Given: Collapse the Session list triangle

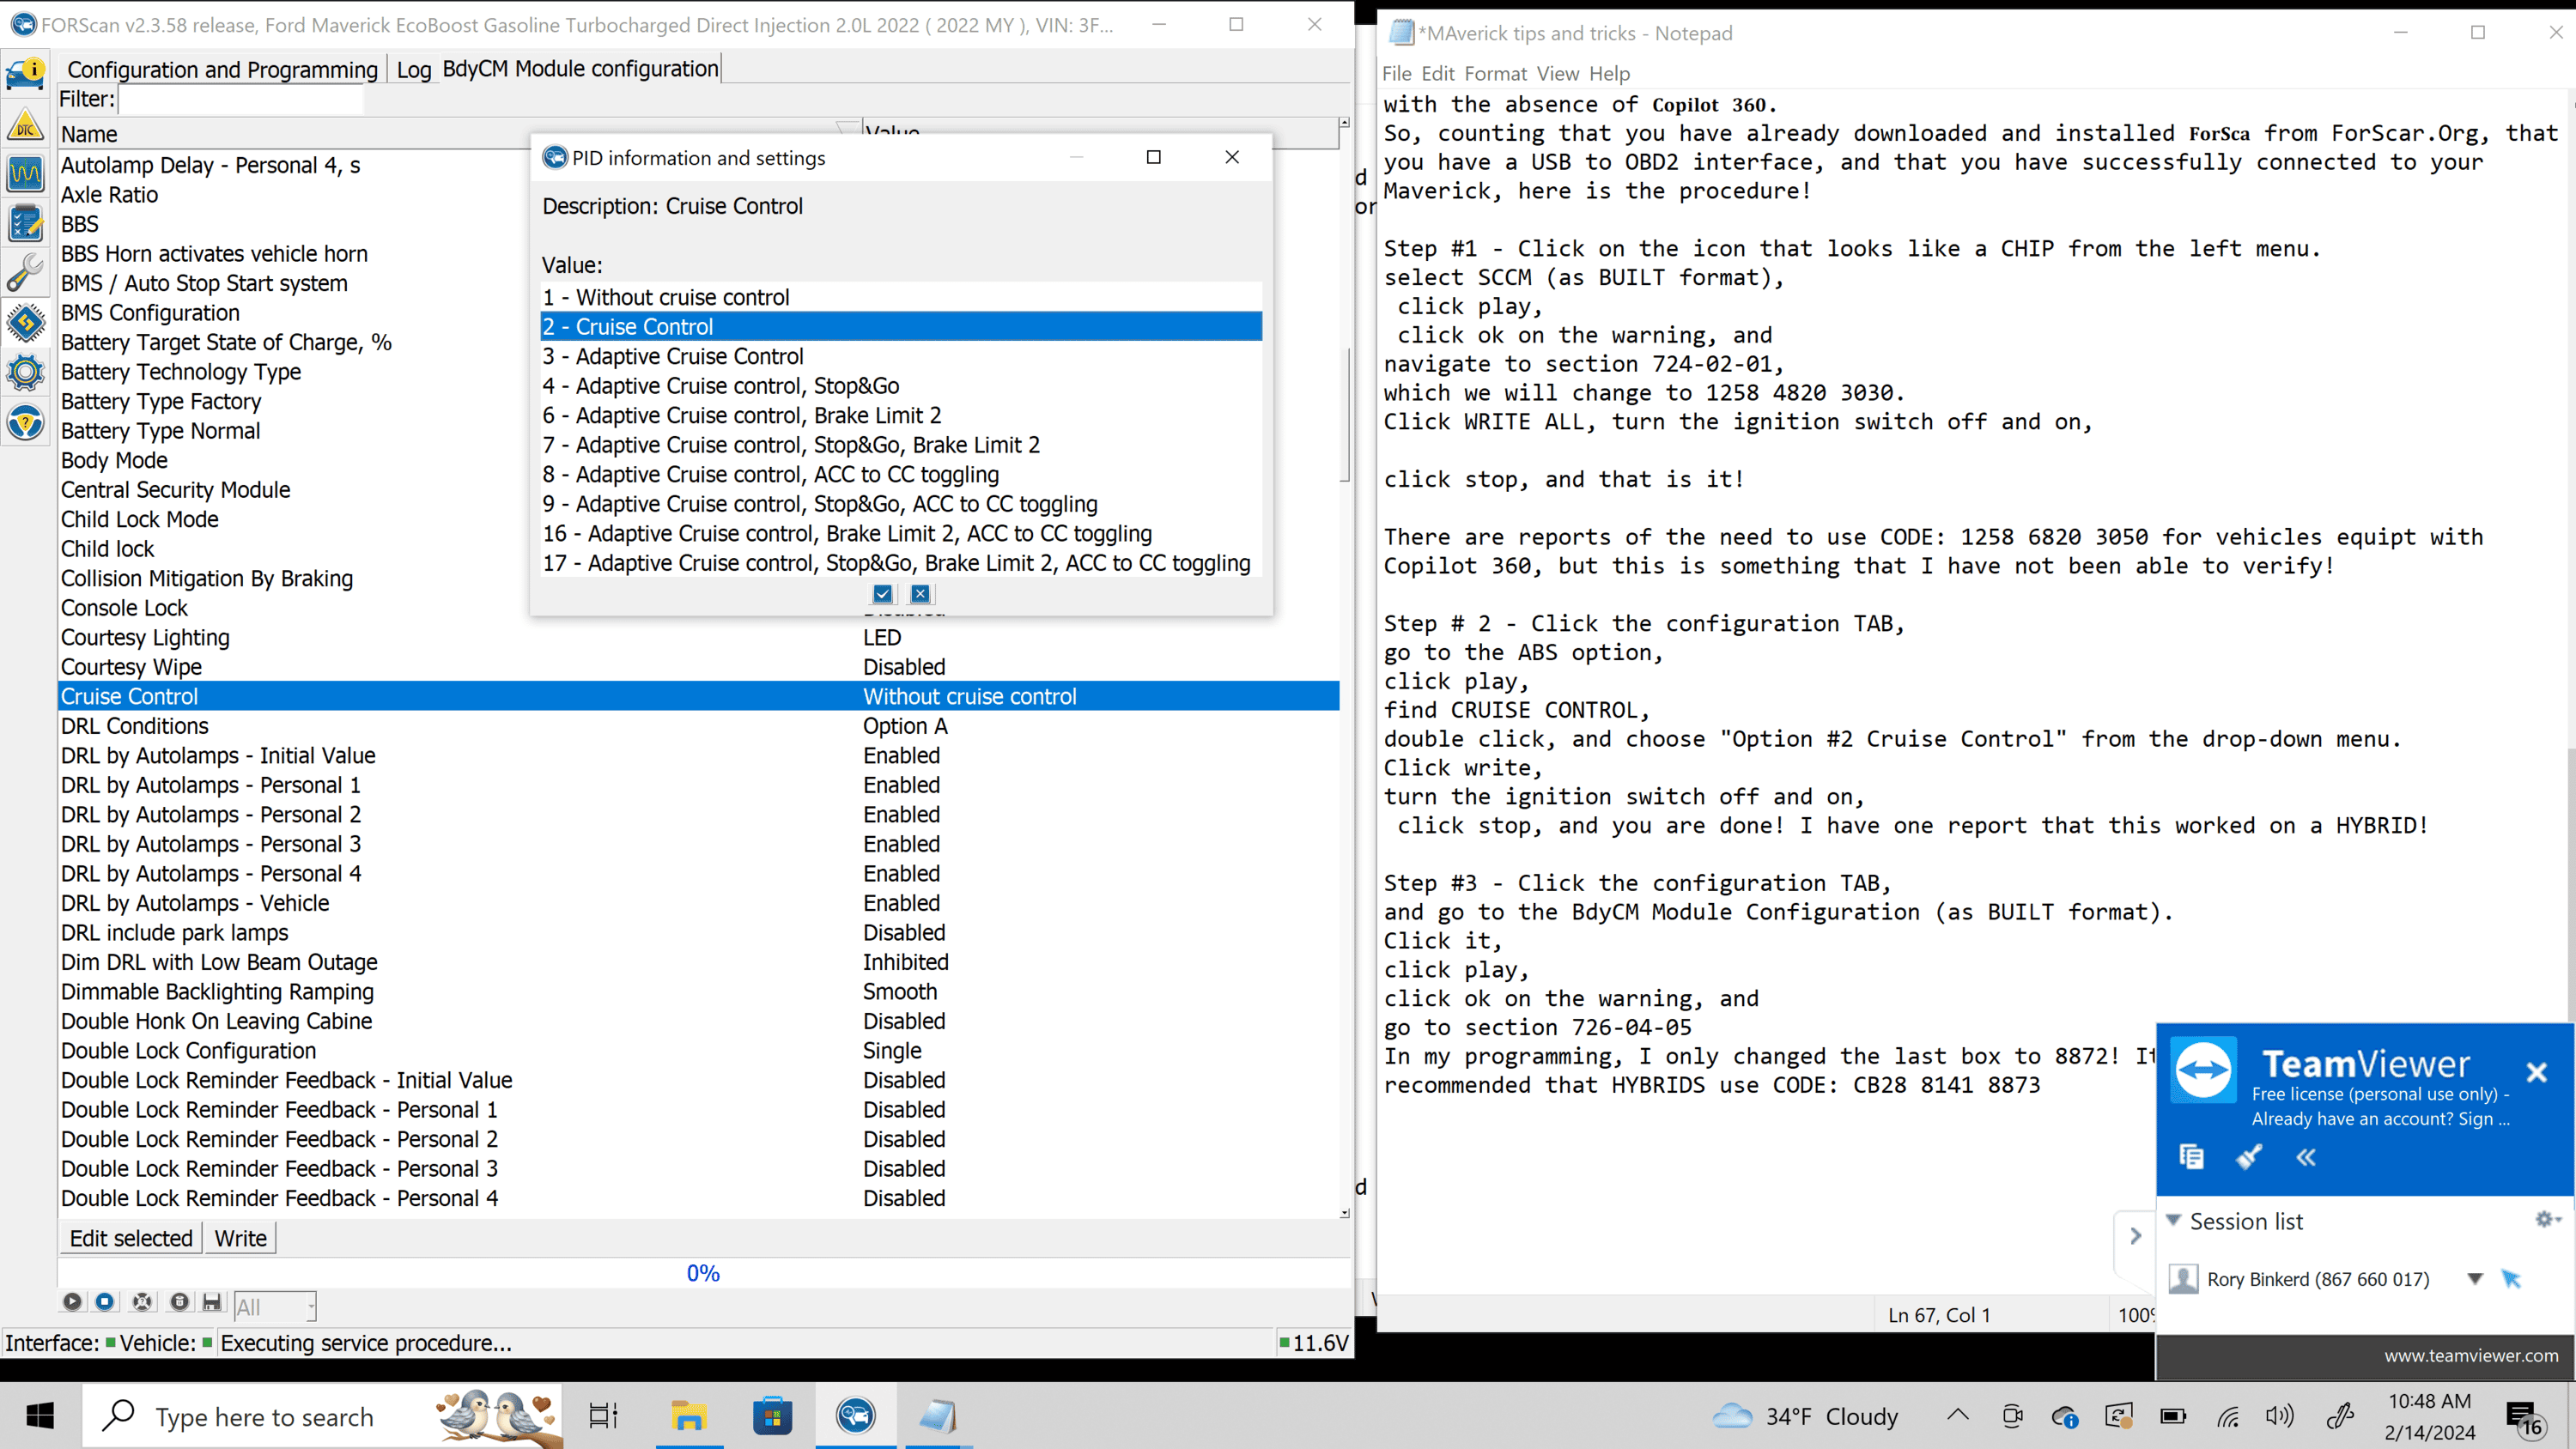Looking at the screenshot, I should point(2173,1220).
